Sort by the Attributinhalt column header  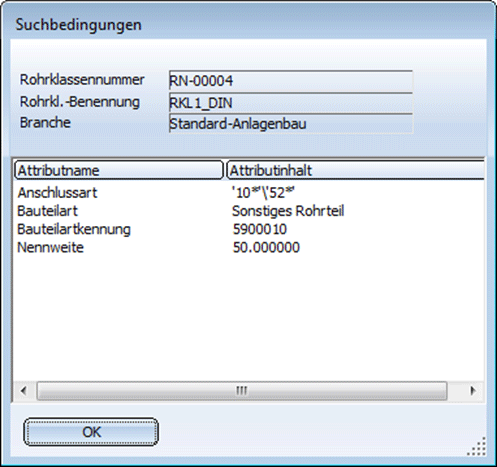[x=355, y=170]
